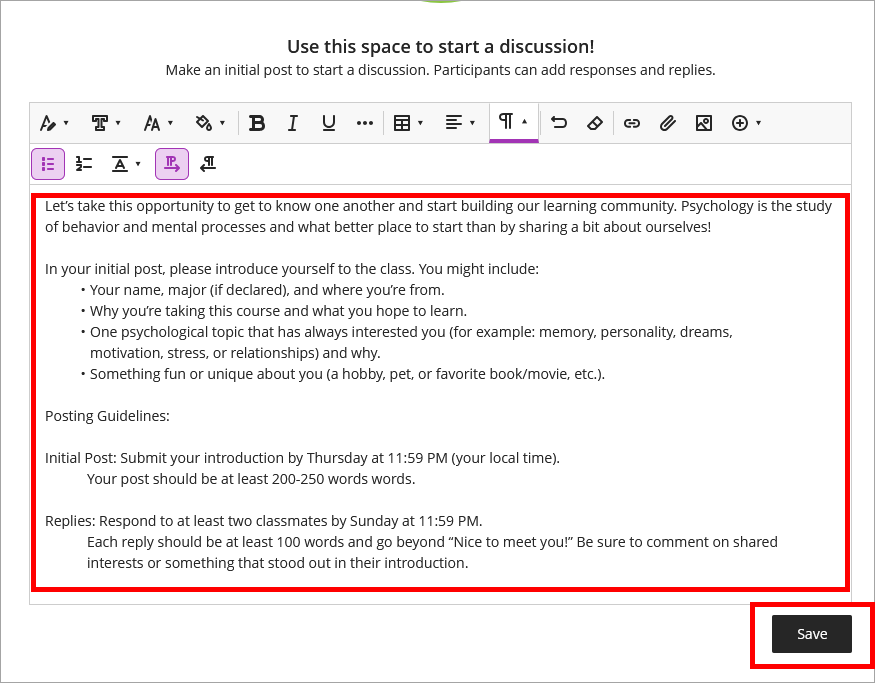Insert an image into the post
Image resolution: width=875 pixels, height=683 pixels.
[703, 122]
